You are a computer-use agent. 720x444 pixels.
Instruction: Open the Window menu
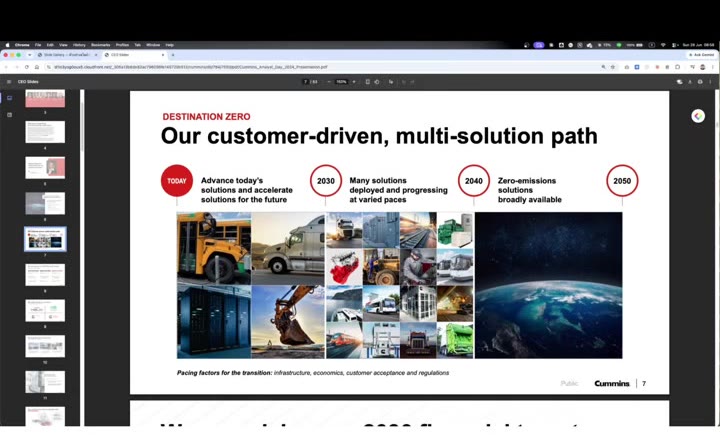pos(153,45)
